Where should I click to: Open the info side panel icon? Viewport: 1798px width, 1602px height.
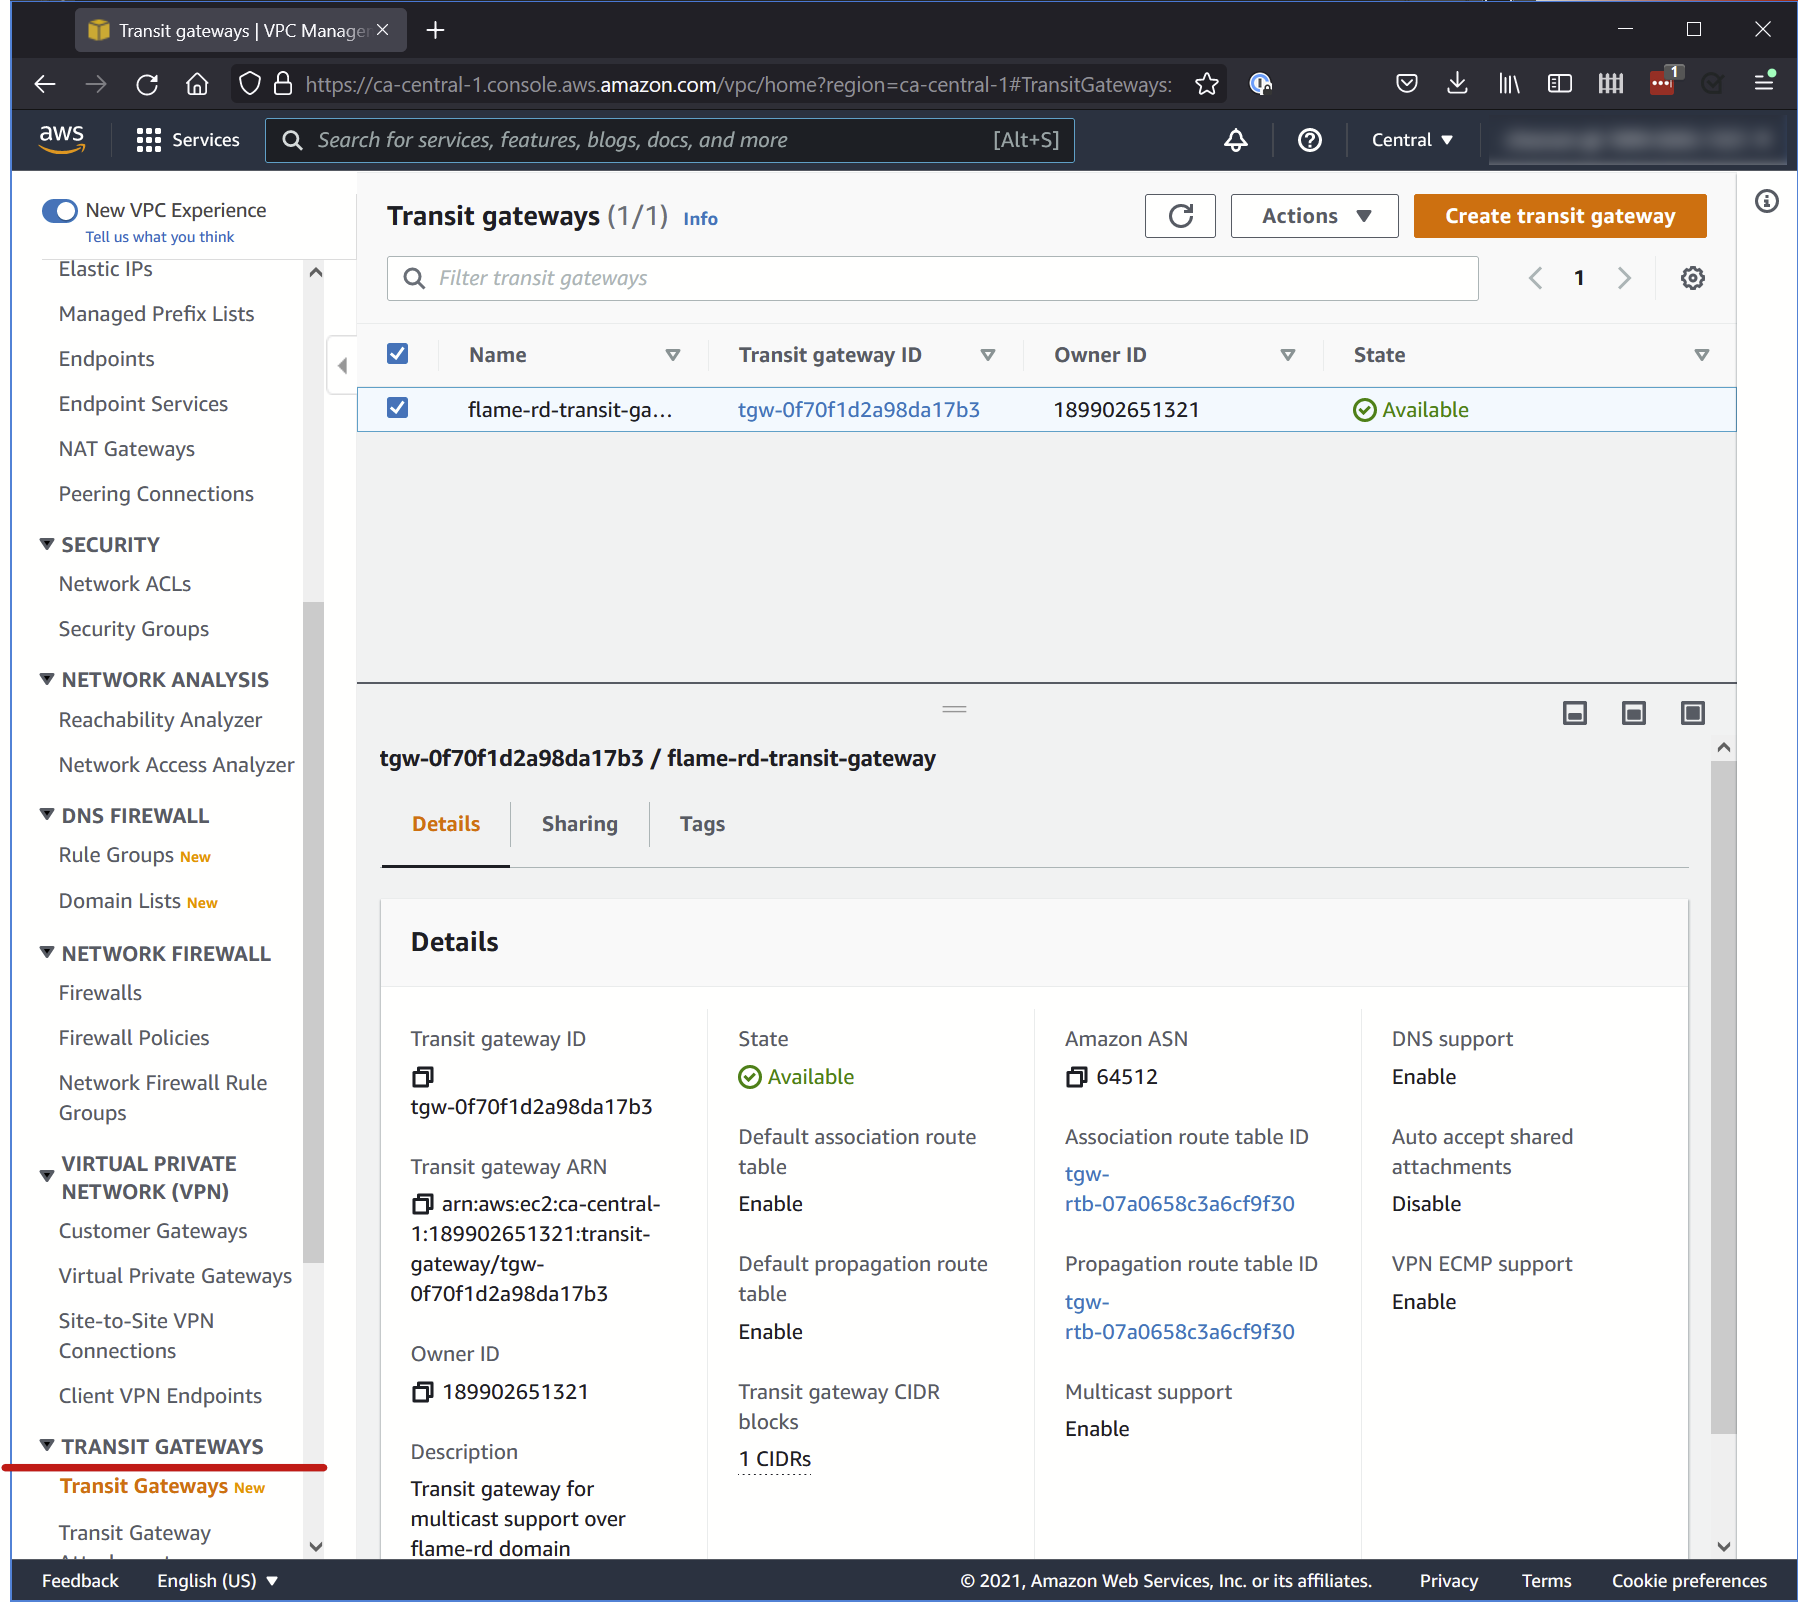pos(1767,202)
